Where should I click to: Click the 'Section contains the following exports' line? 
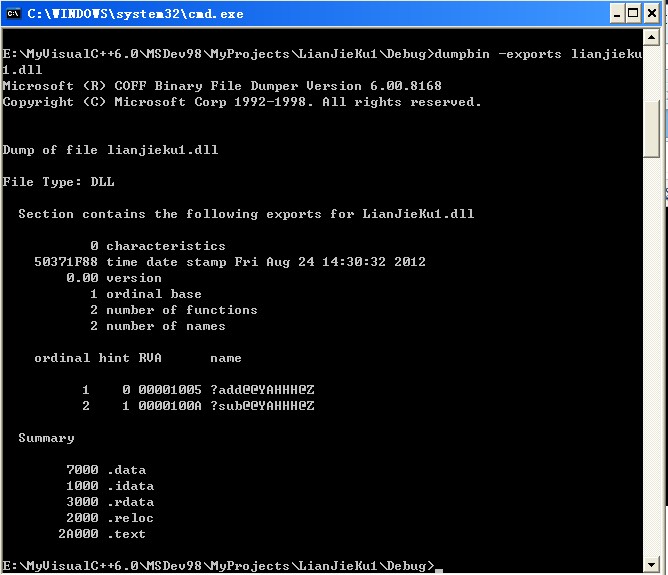(246, 214)
